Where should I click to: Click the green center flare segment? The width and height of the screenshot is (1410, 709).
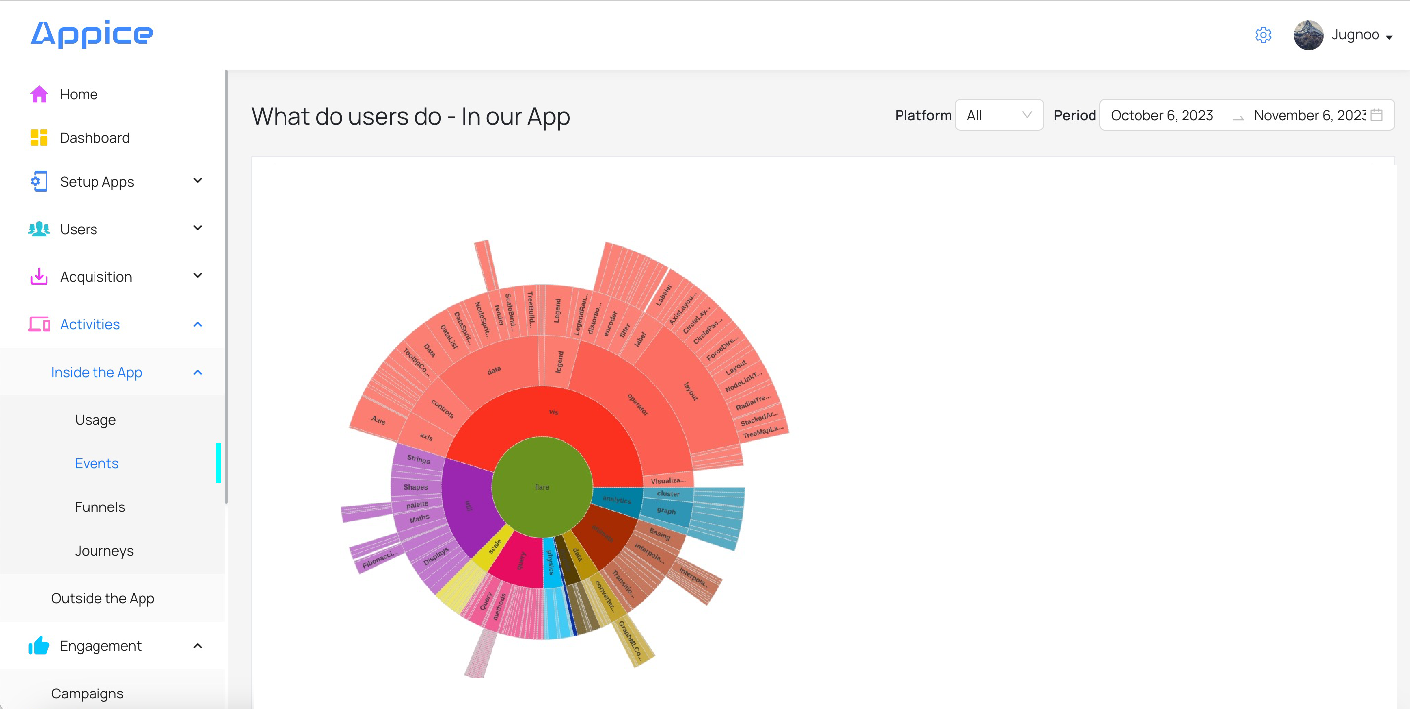[542, 487]
